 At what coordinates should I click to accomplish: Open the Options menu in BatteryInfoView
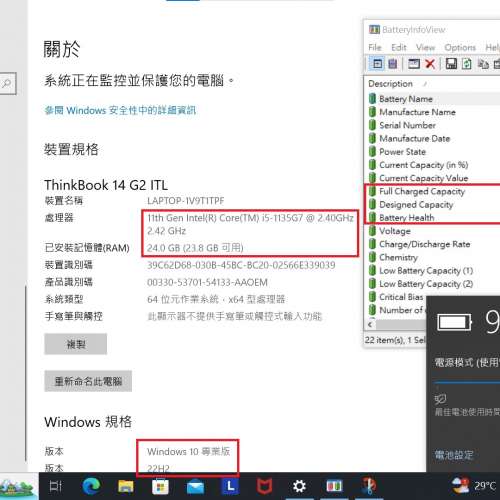[x=460, y=48]
